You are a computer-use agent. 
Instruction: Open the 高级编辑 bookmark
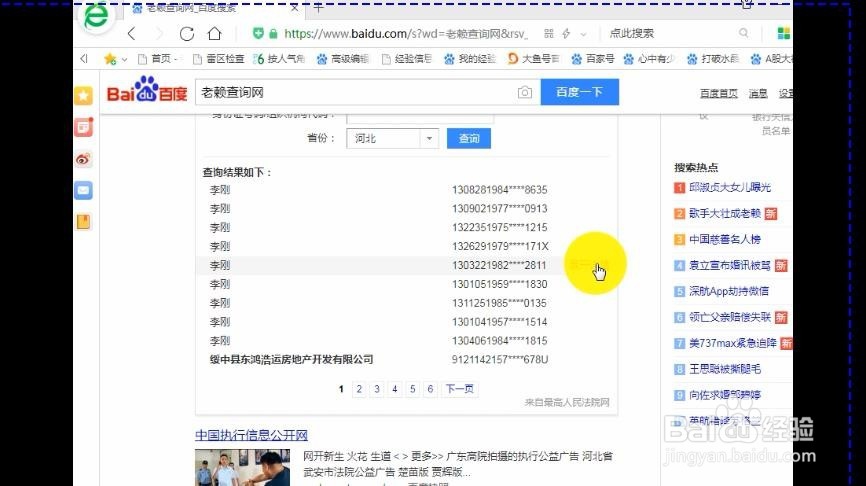(x=342, y=59)
